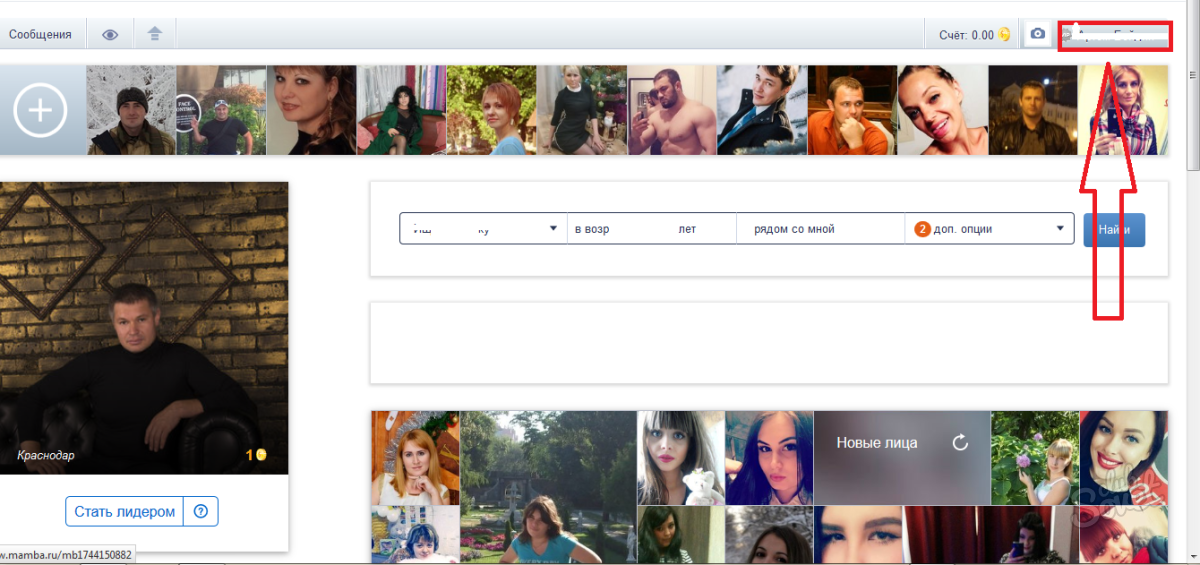The image size is (1200, 565).
Task: Open the Сообщения menu item
Action: point(40,35)
